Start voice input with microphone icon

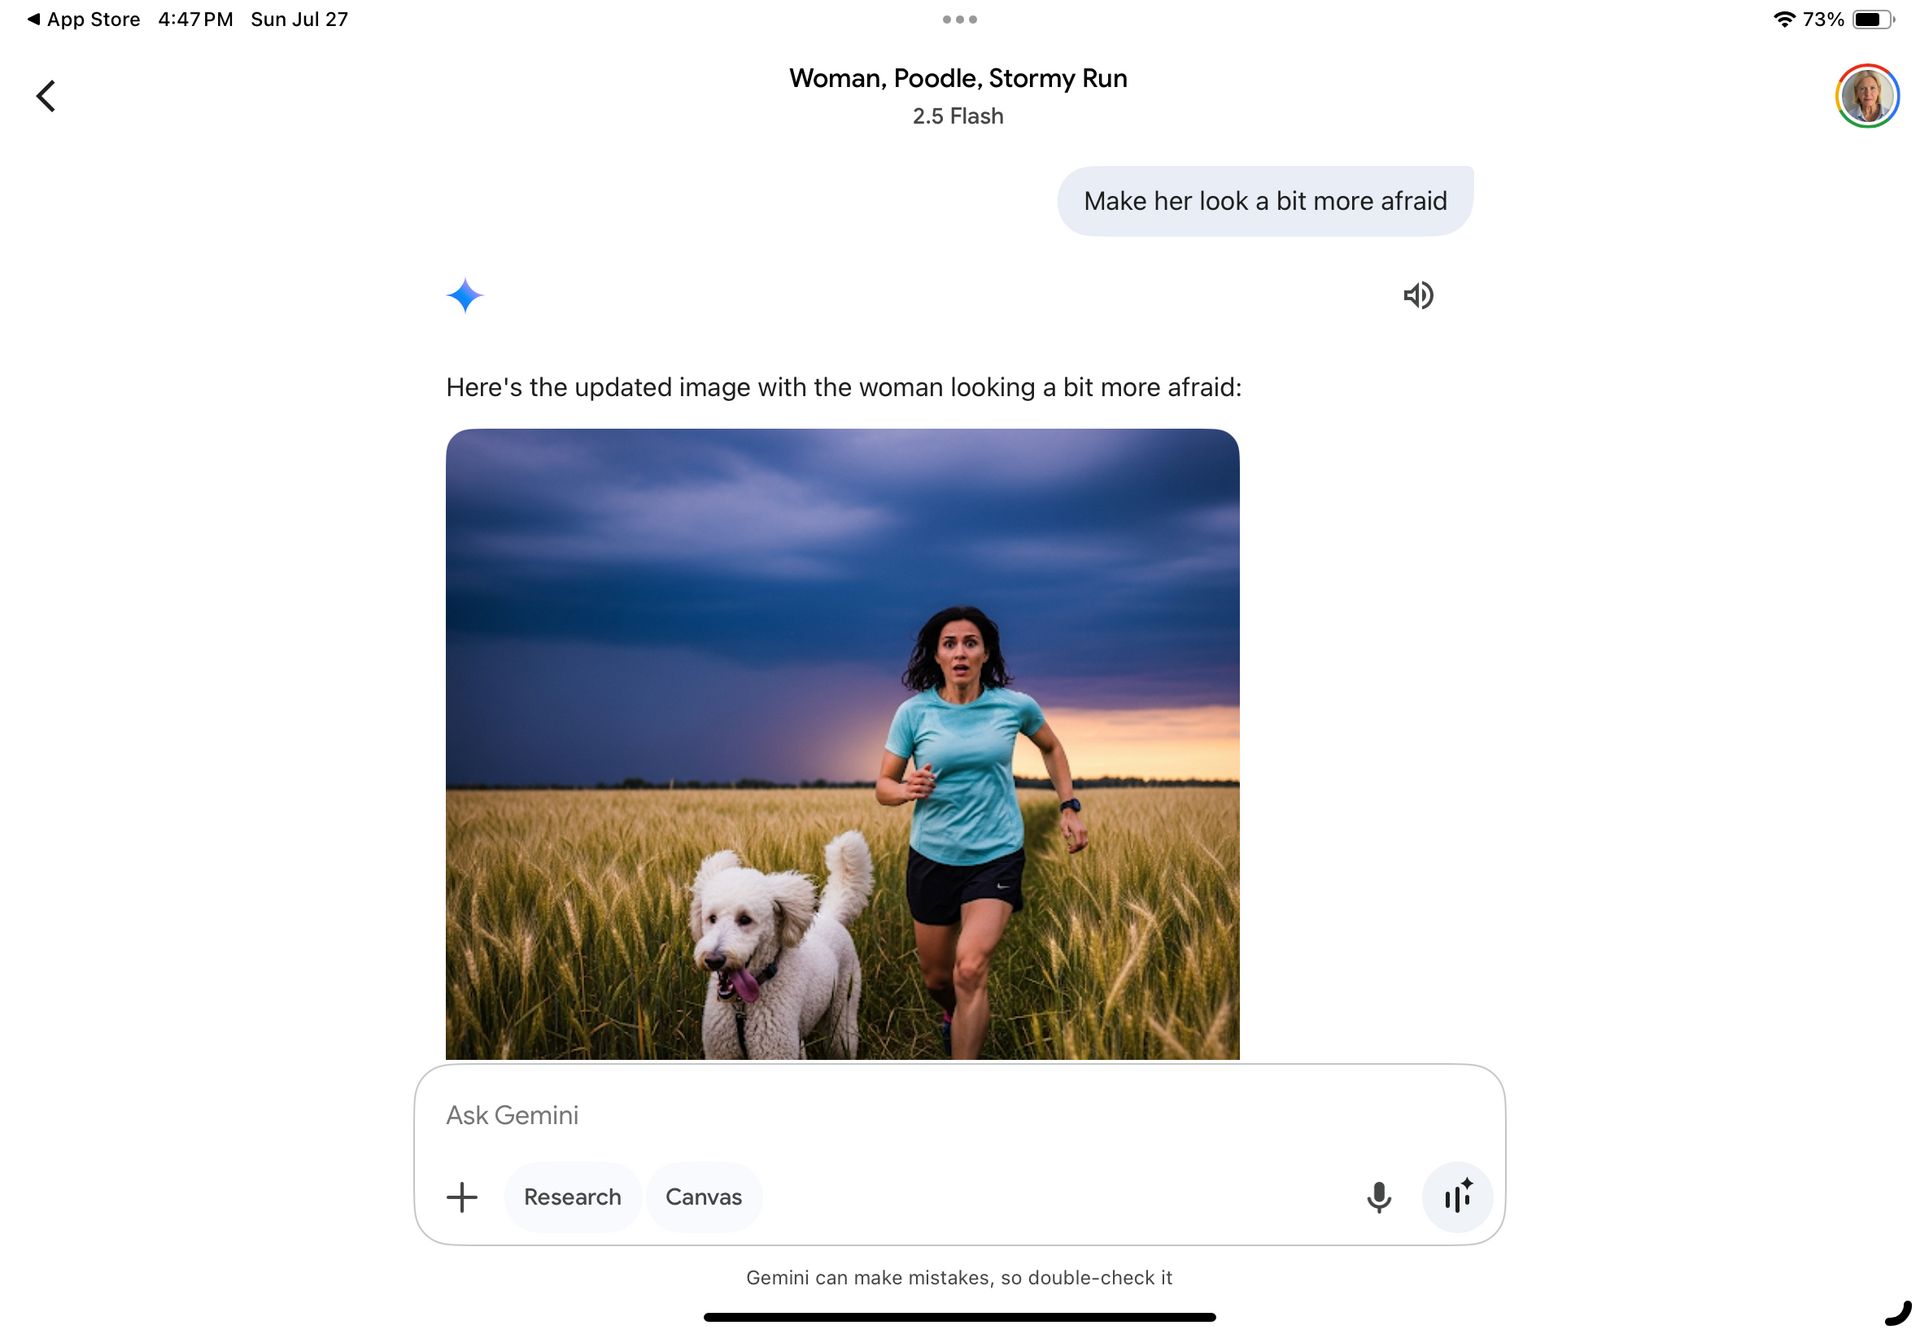pyautogui.click(x=1378, y=1197)
